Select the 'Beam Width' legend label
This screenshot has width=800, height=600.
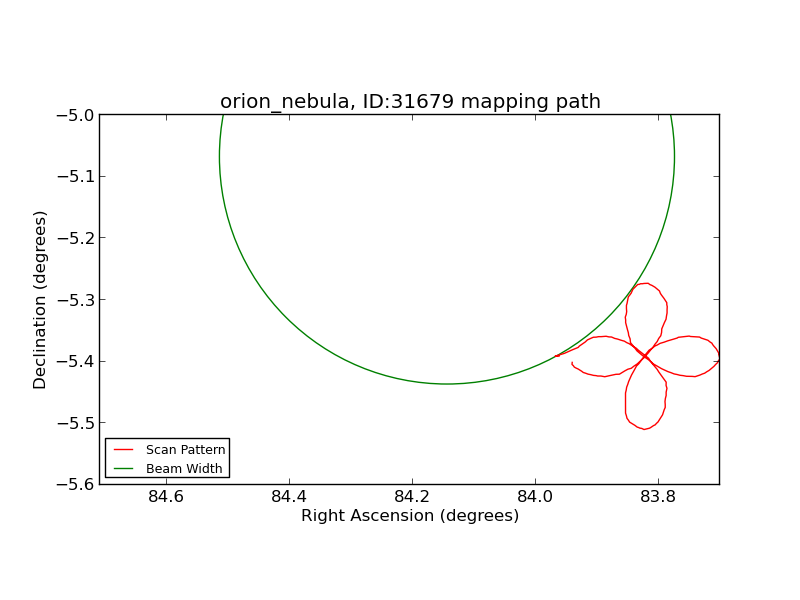[x=184, y=468]
